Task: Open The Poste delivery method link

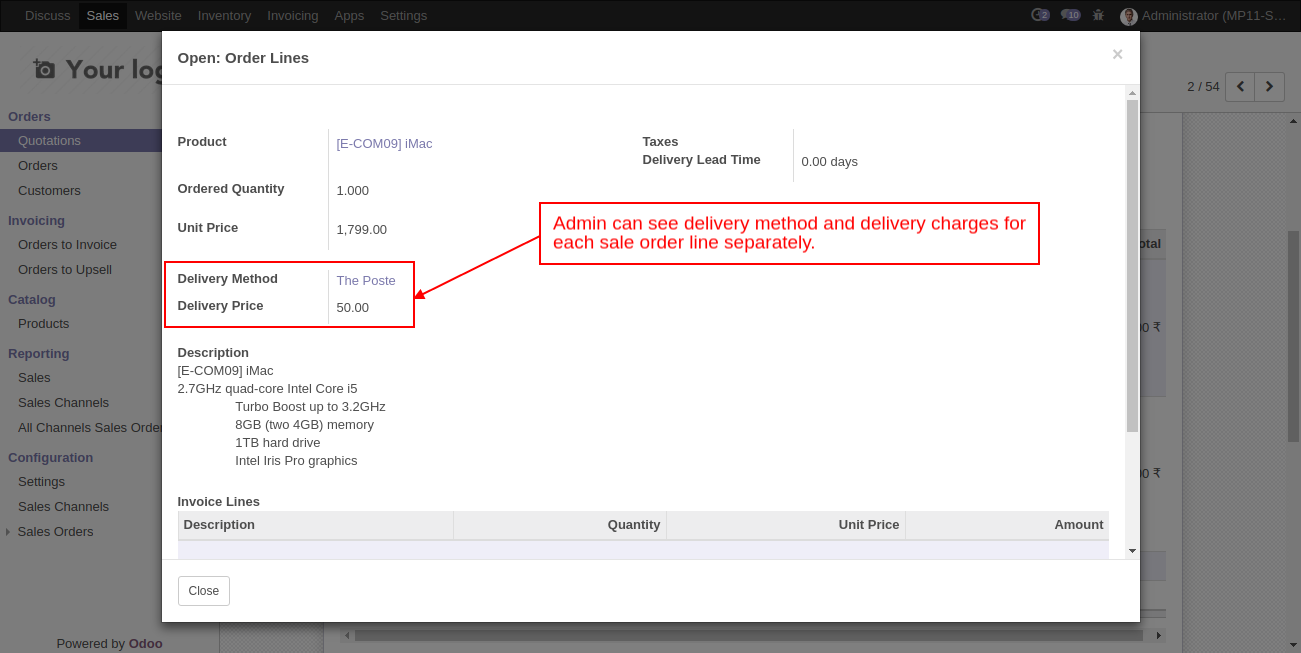Action: coord(366,281)
